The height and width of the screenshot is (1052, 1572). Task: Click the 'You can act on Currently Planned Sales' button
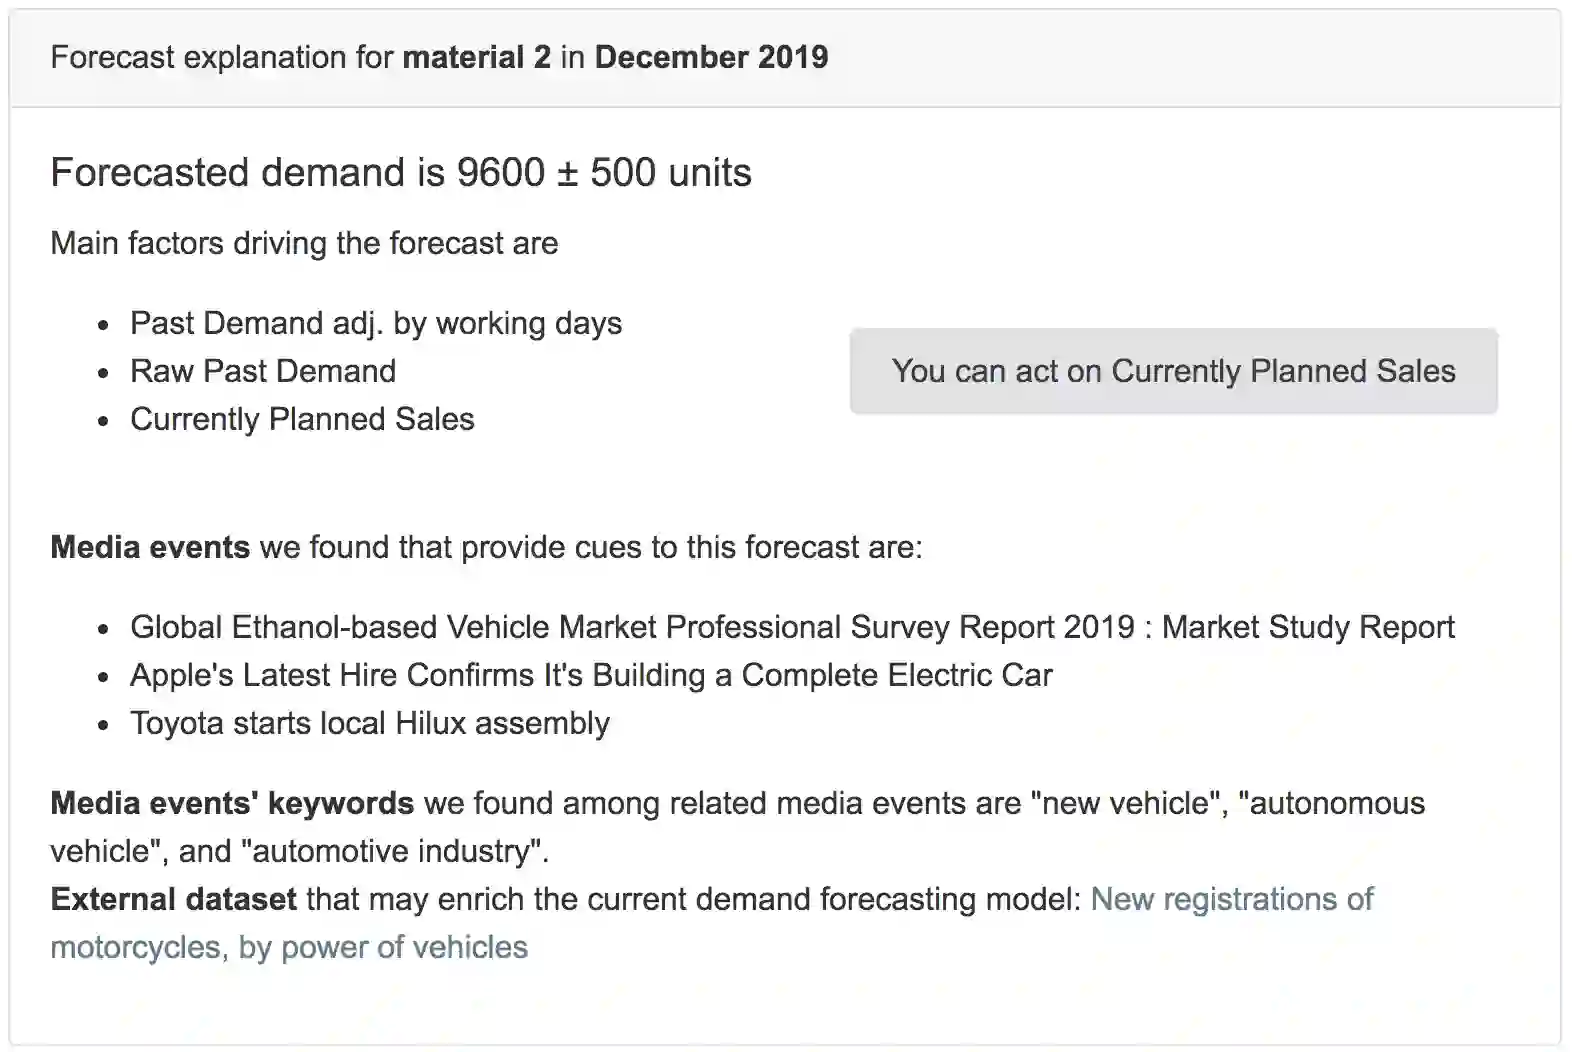(x=1173, y=371)
